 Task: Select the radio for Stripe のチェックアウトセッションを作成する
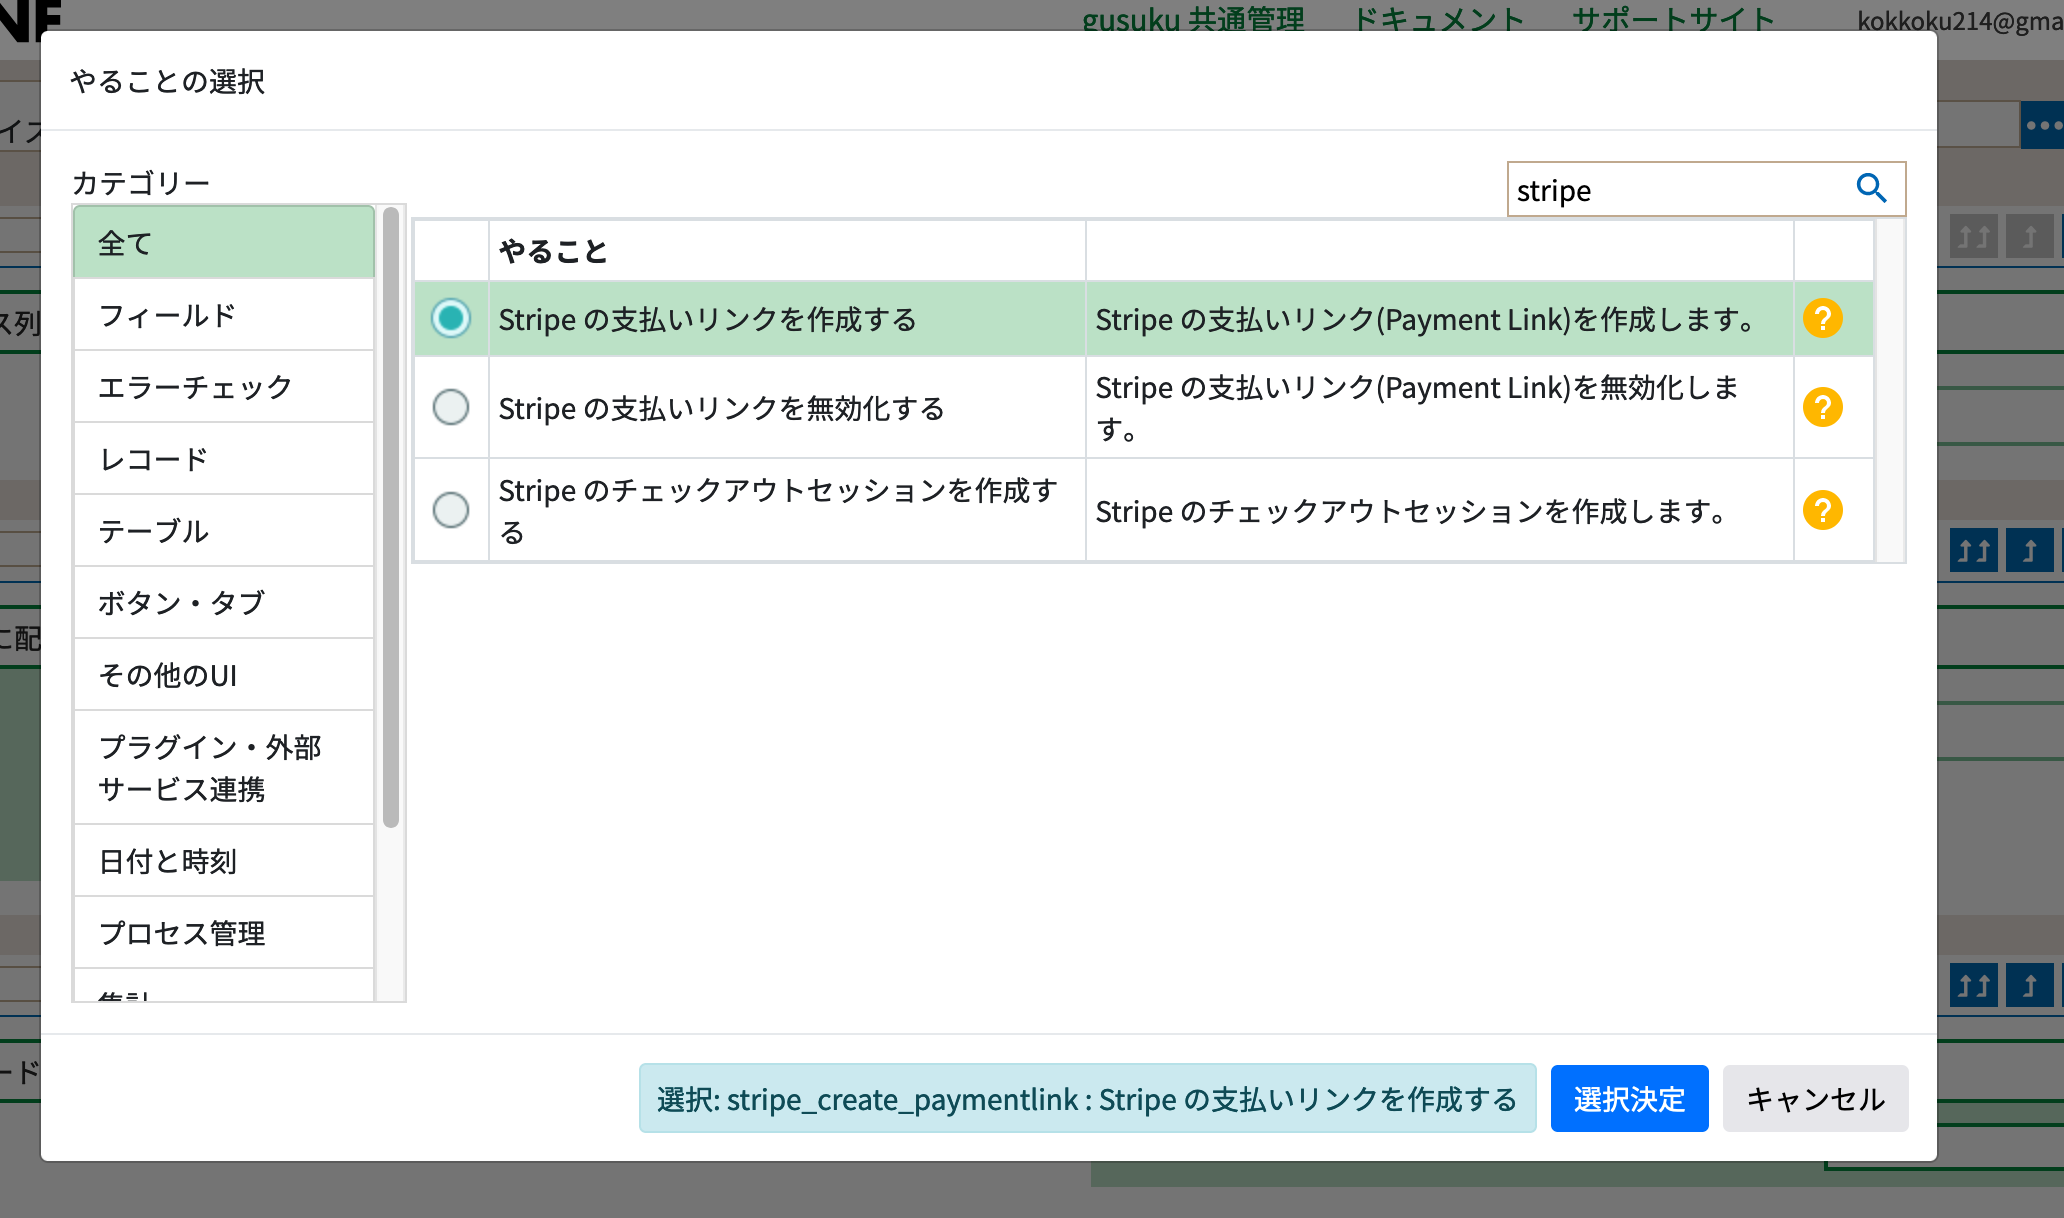pos(451,510)
